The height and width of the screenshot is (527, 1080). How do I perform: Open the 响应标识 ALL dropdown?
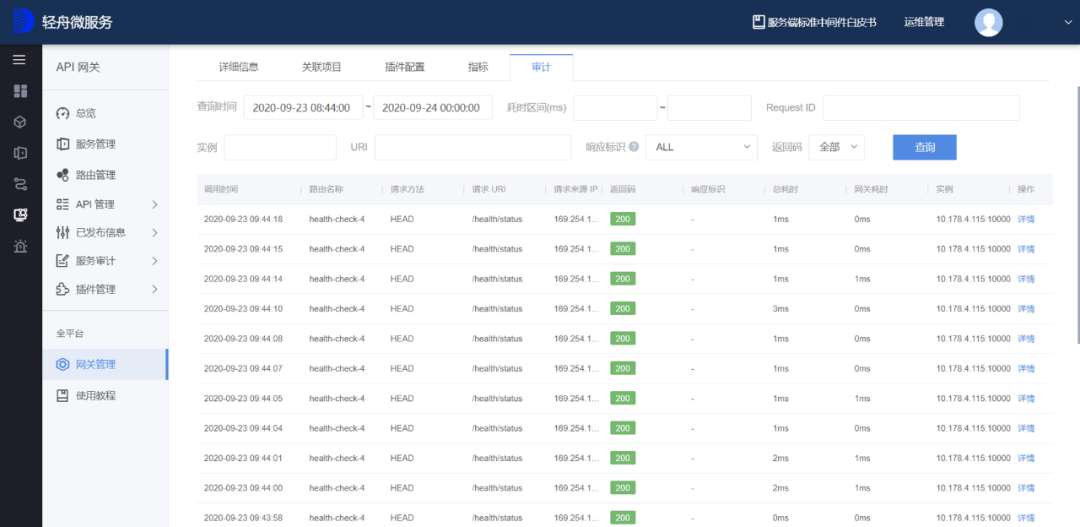701,147
